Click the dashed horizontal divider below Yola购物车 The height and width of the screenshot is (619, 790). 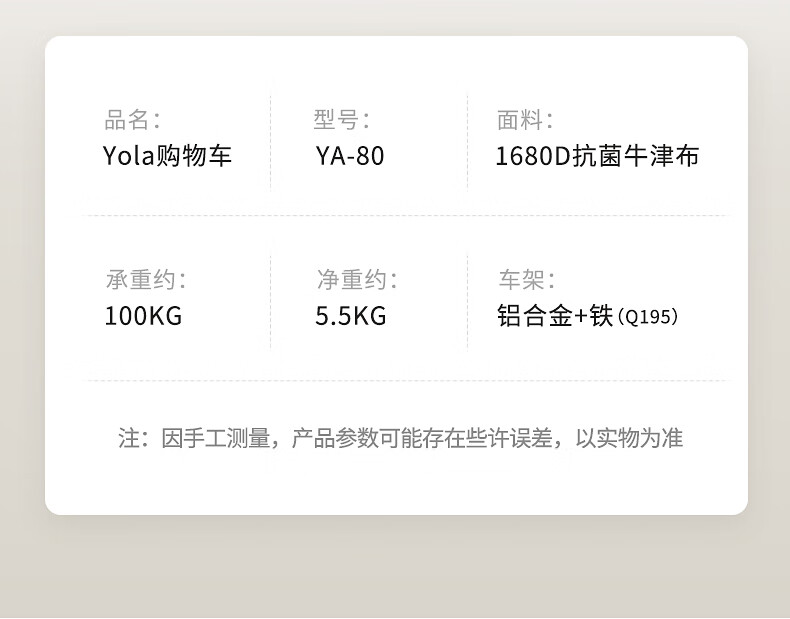[x=400, y=215]
